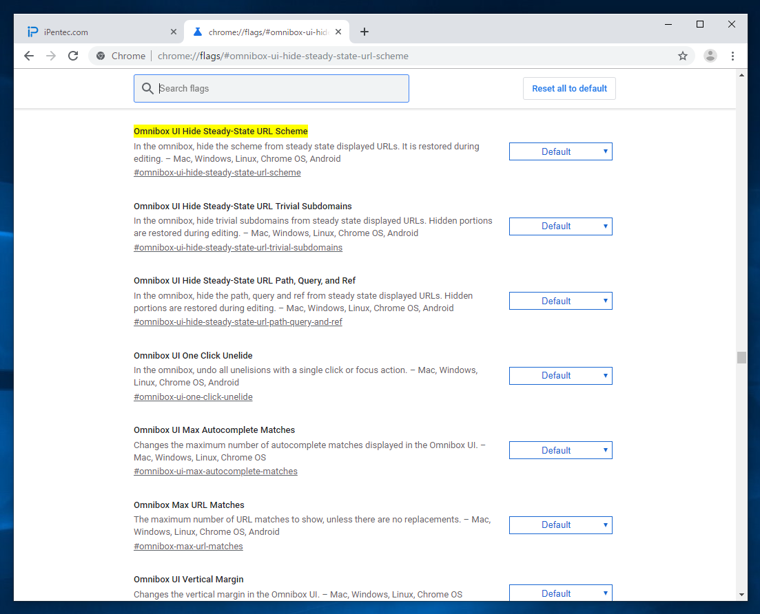The width and height of the screenshot is (760, 614).
Task: Click the scrollbar down arrow
Action: tap(741, 595)
